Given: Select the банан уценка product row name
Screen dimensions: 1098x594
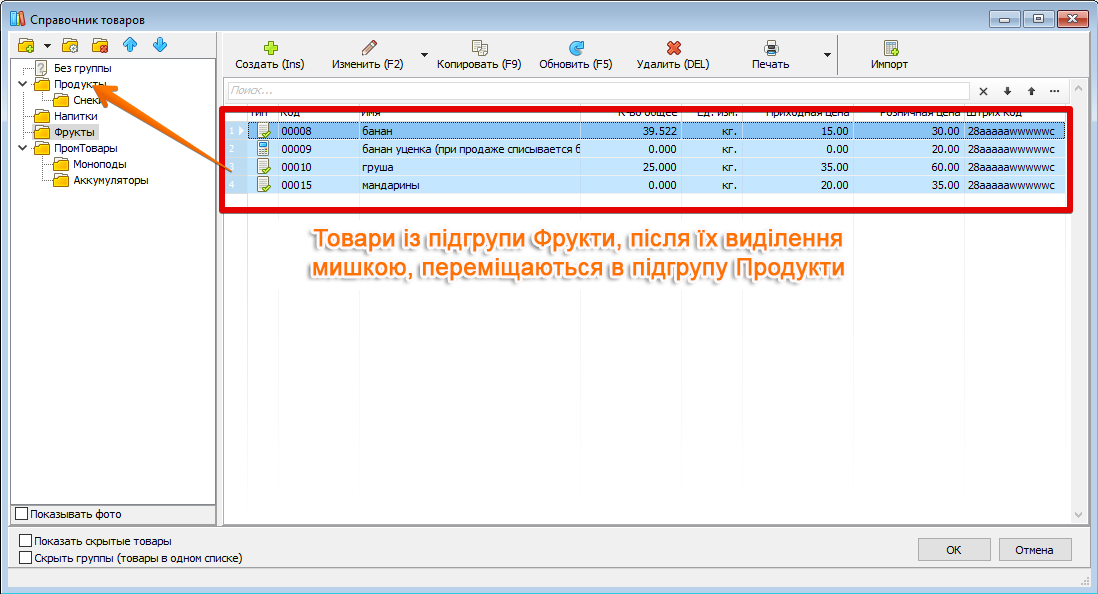Looking at the screenshot, I should (471, 149).
